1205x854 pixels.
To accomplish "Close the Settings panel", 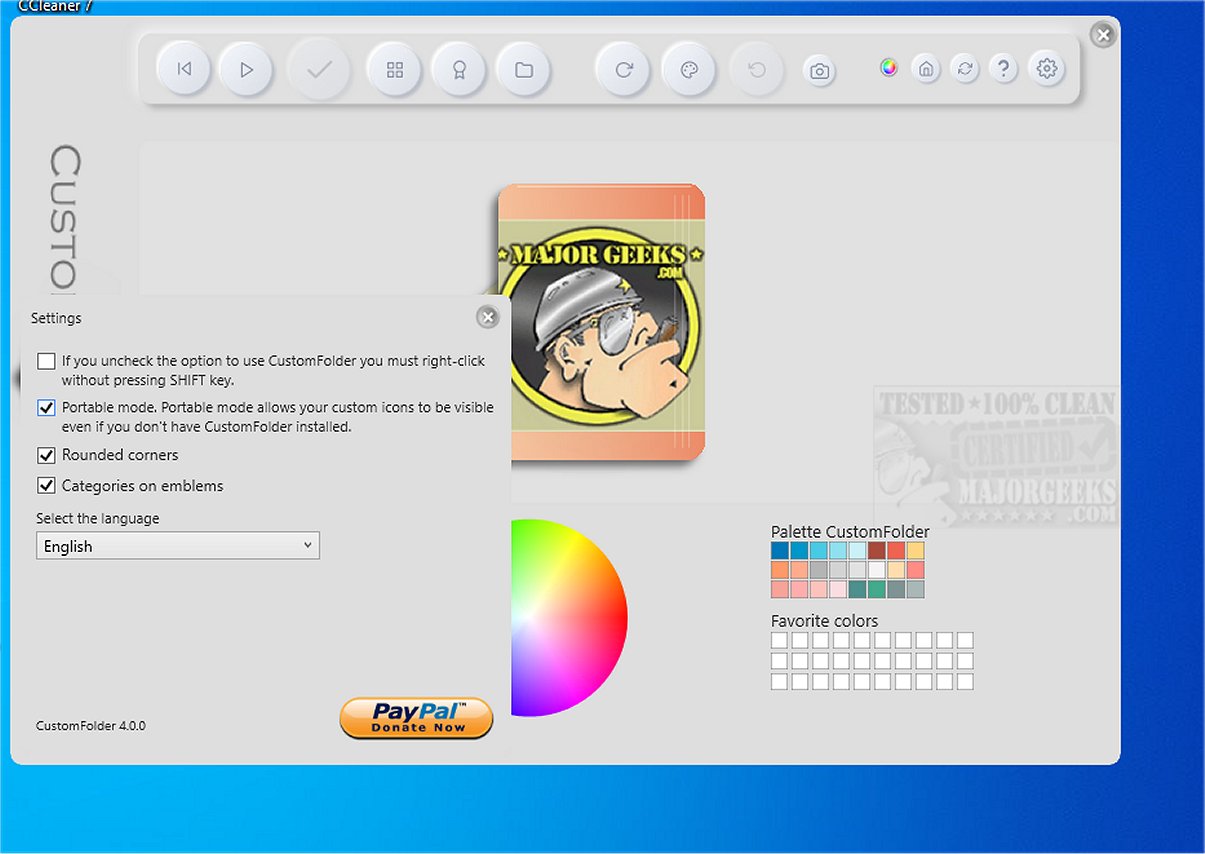I will (x=487, y=317).
